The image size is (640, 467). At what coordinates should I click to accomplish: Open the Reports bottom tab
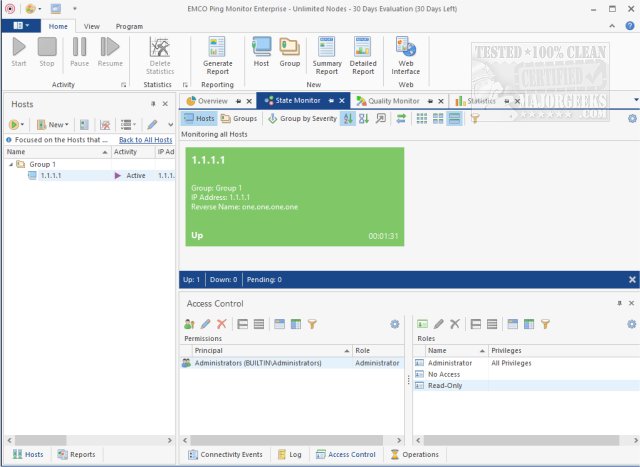click(x=76, y=454)
